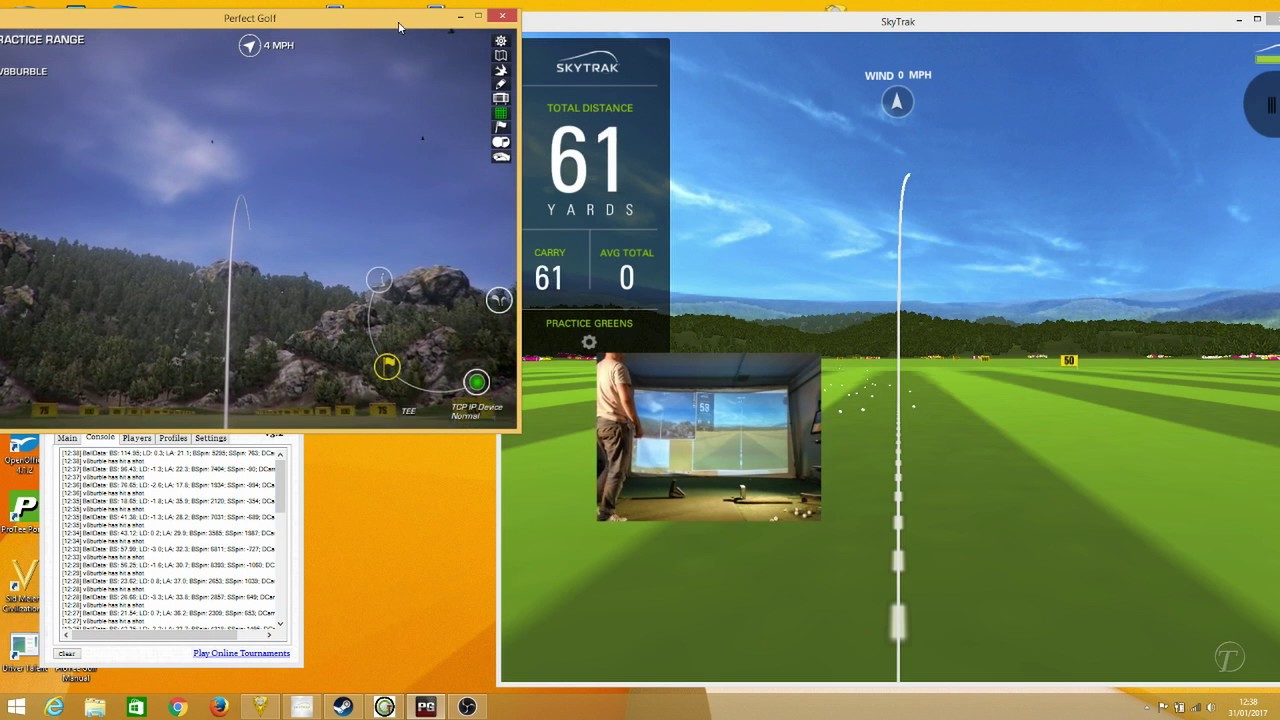
Task: Launch Firefox from the taskbar
Action: tap(219, 707)
